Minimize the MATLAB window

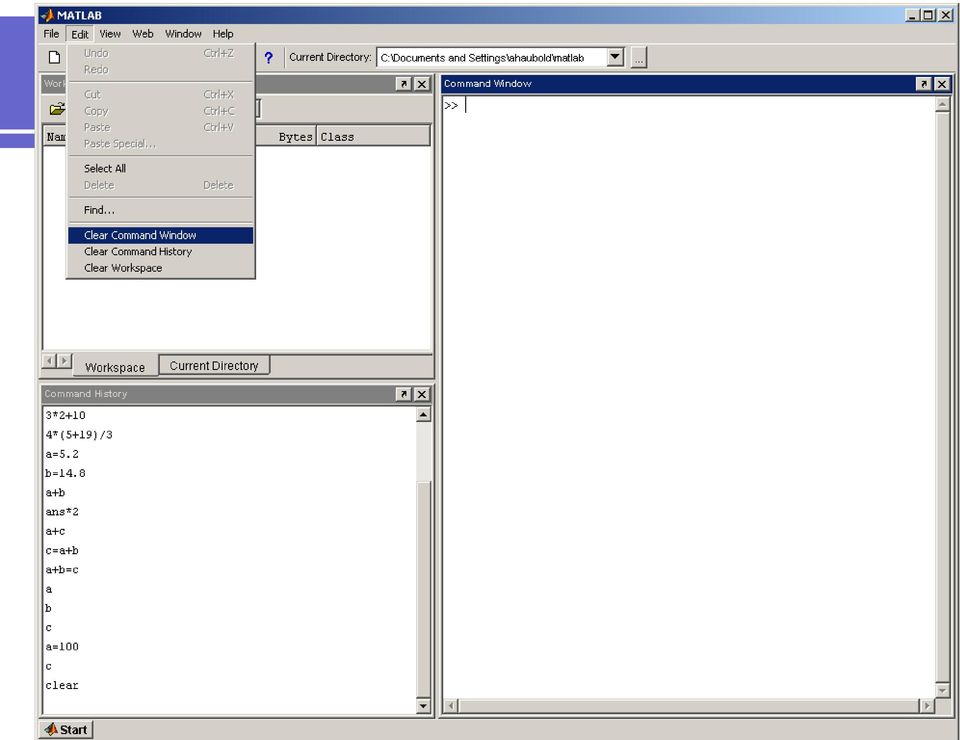click(x=913, y=15)
